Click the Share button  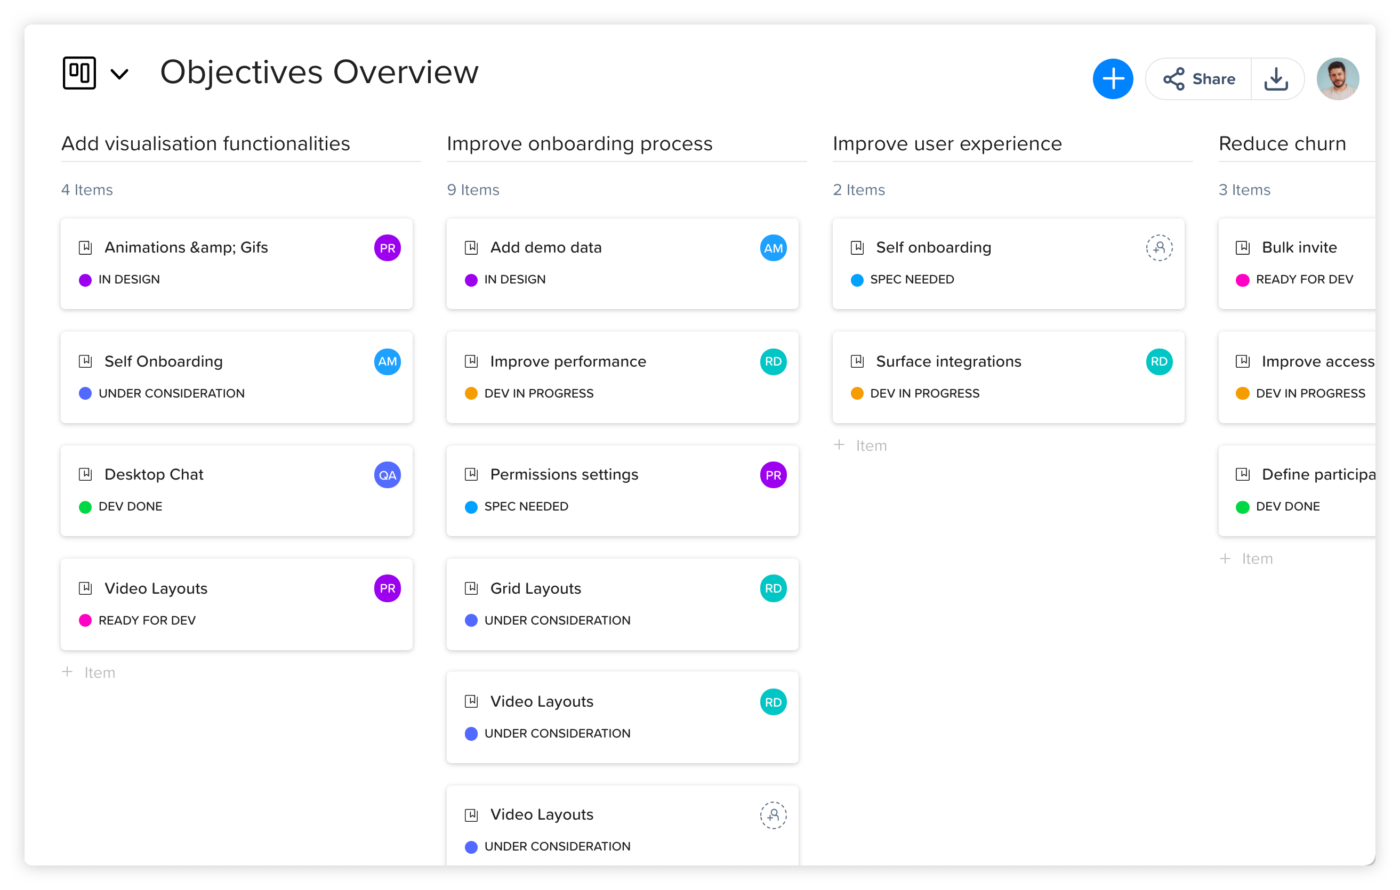point(1199,79)
